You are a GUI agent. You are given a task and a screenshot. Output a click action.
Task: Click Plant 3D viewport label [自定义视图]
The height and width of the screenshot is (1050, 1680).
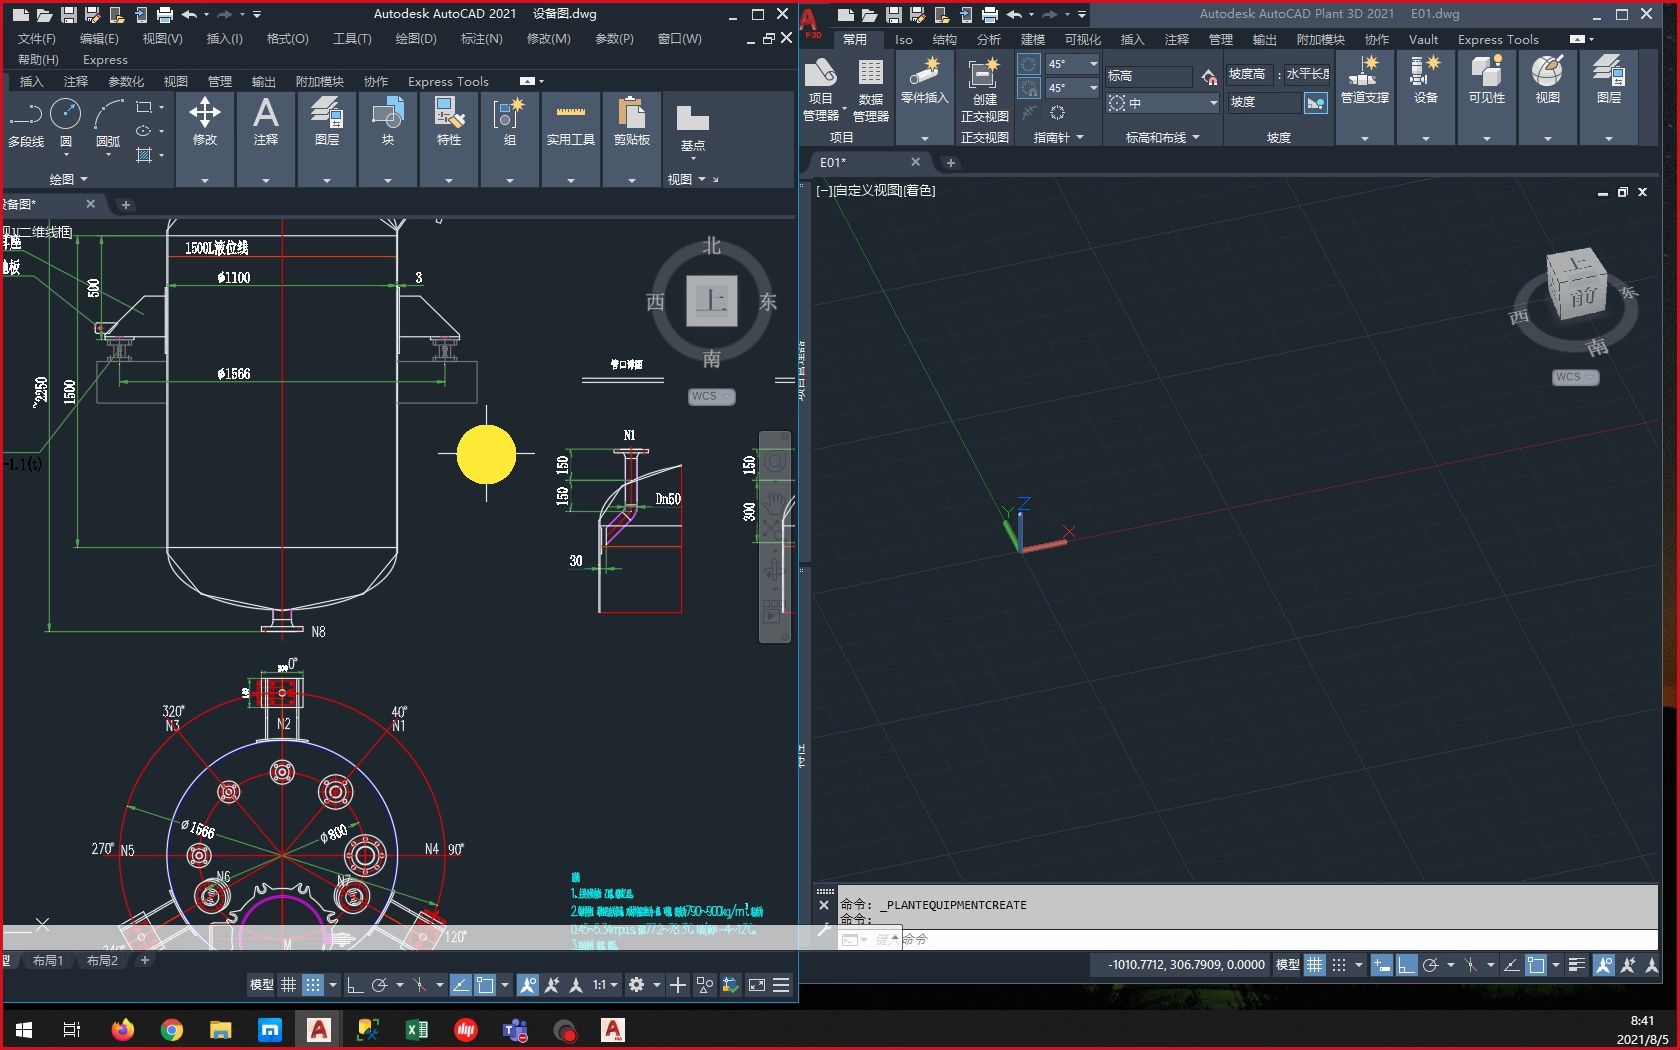point(866,190)
